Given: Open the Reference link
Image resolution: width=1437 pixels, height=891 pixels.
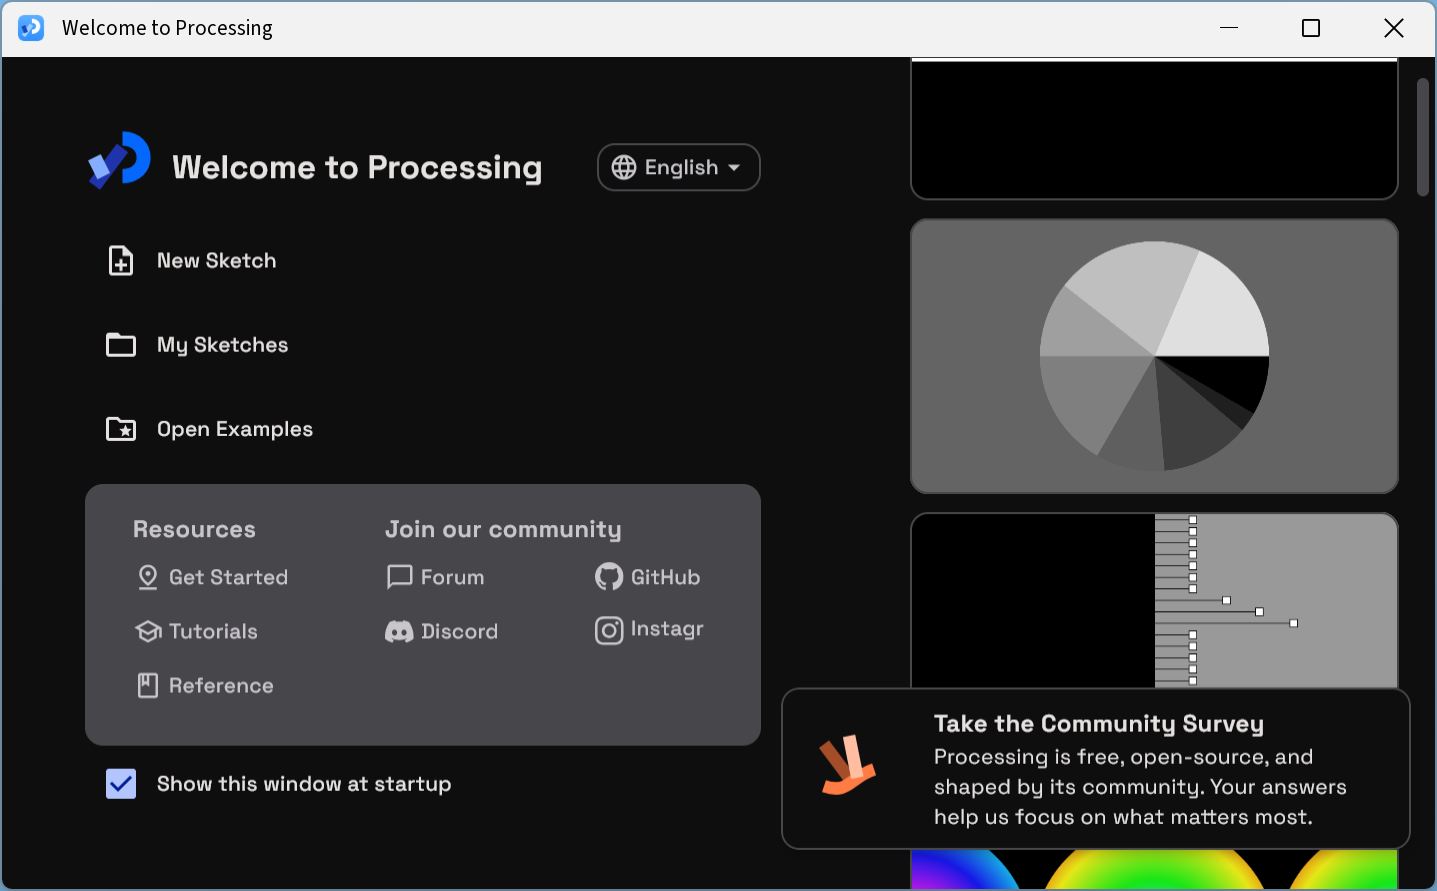Looking at the screenshot, I should click(205, 686).
